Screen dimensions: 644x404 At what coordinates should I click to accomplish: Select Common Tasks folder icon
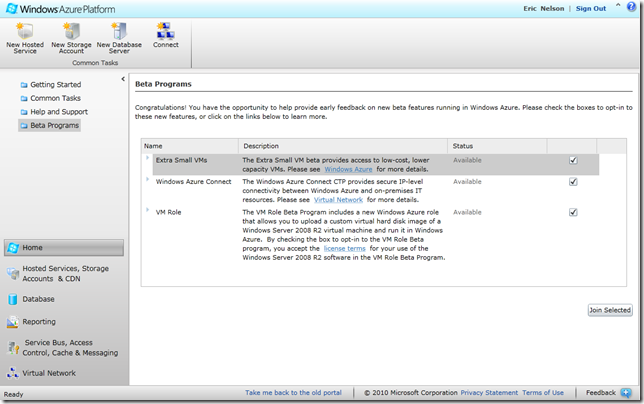24,99
